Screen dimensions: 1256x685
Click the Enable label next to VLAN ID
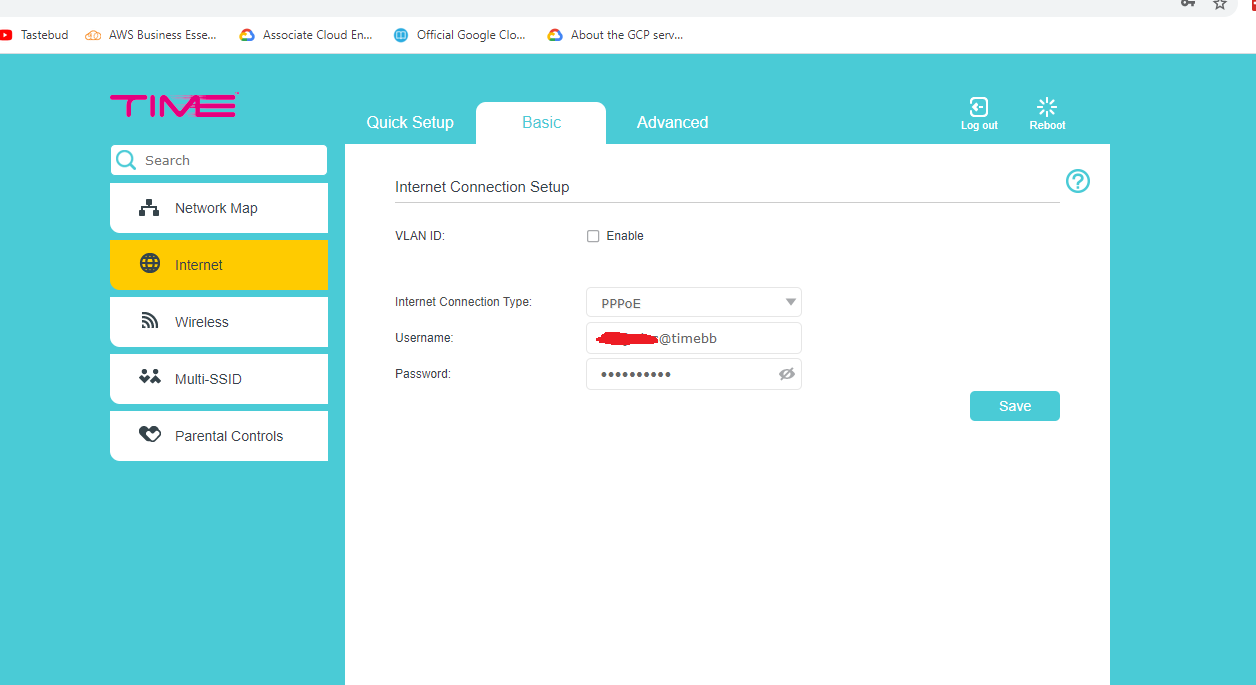coord(625,236)
